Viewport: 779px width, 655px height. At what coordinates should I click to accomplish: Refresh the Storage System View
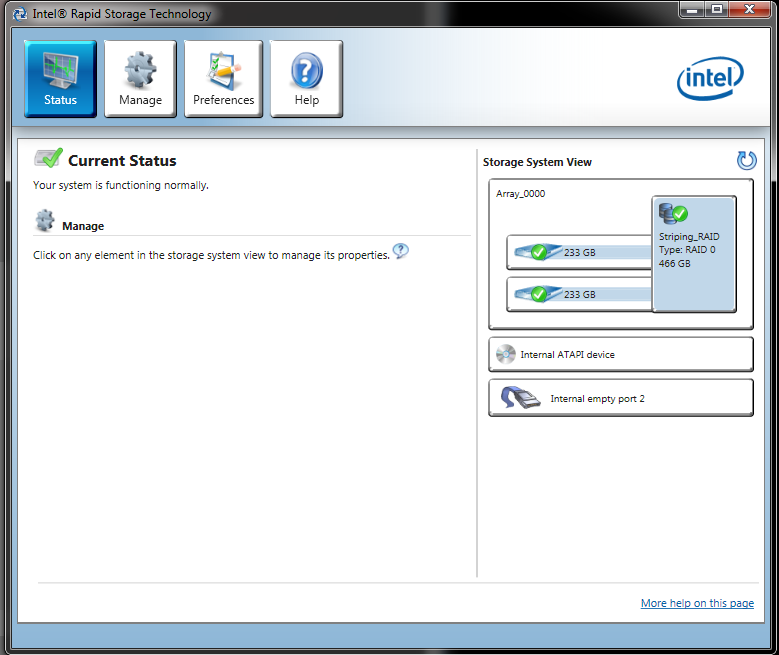click(x=746, y=161)
